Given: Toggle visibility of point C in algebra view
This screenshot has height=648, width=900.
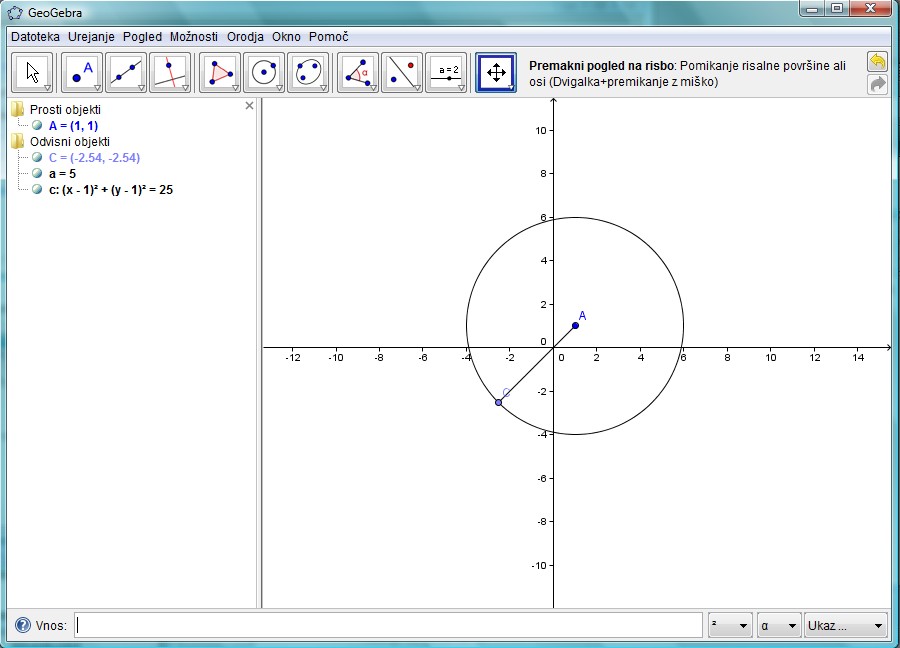Looking at the screenshot, I should [x=37, y=158].
